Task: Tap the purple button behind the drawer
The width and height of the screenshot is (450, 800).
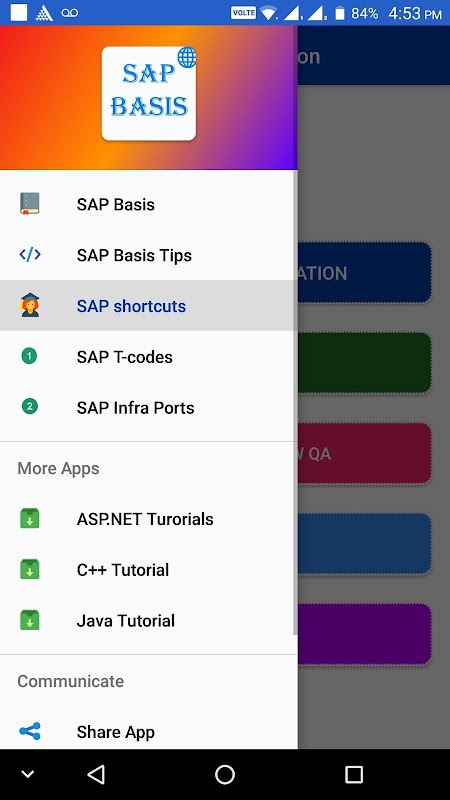Action: point(364,634)
